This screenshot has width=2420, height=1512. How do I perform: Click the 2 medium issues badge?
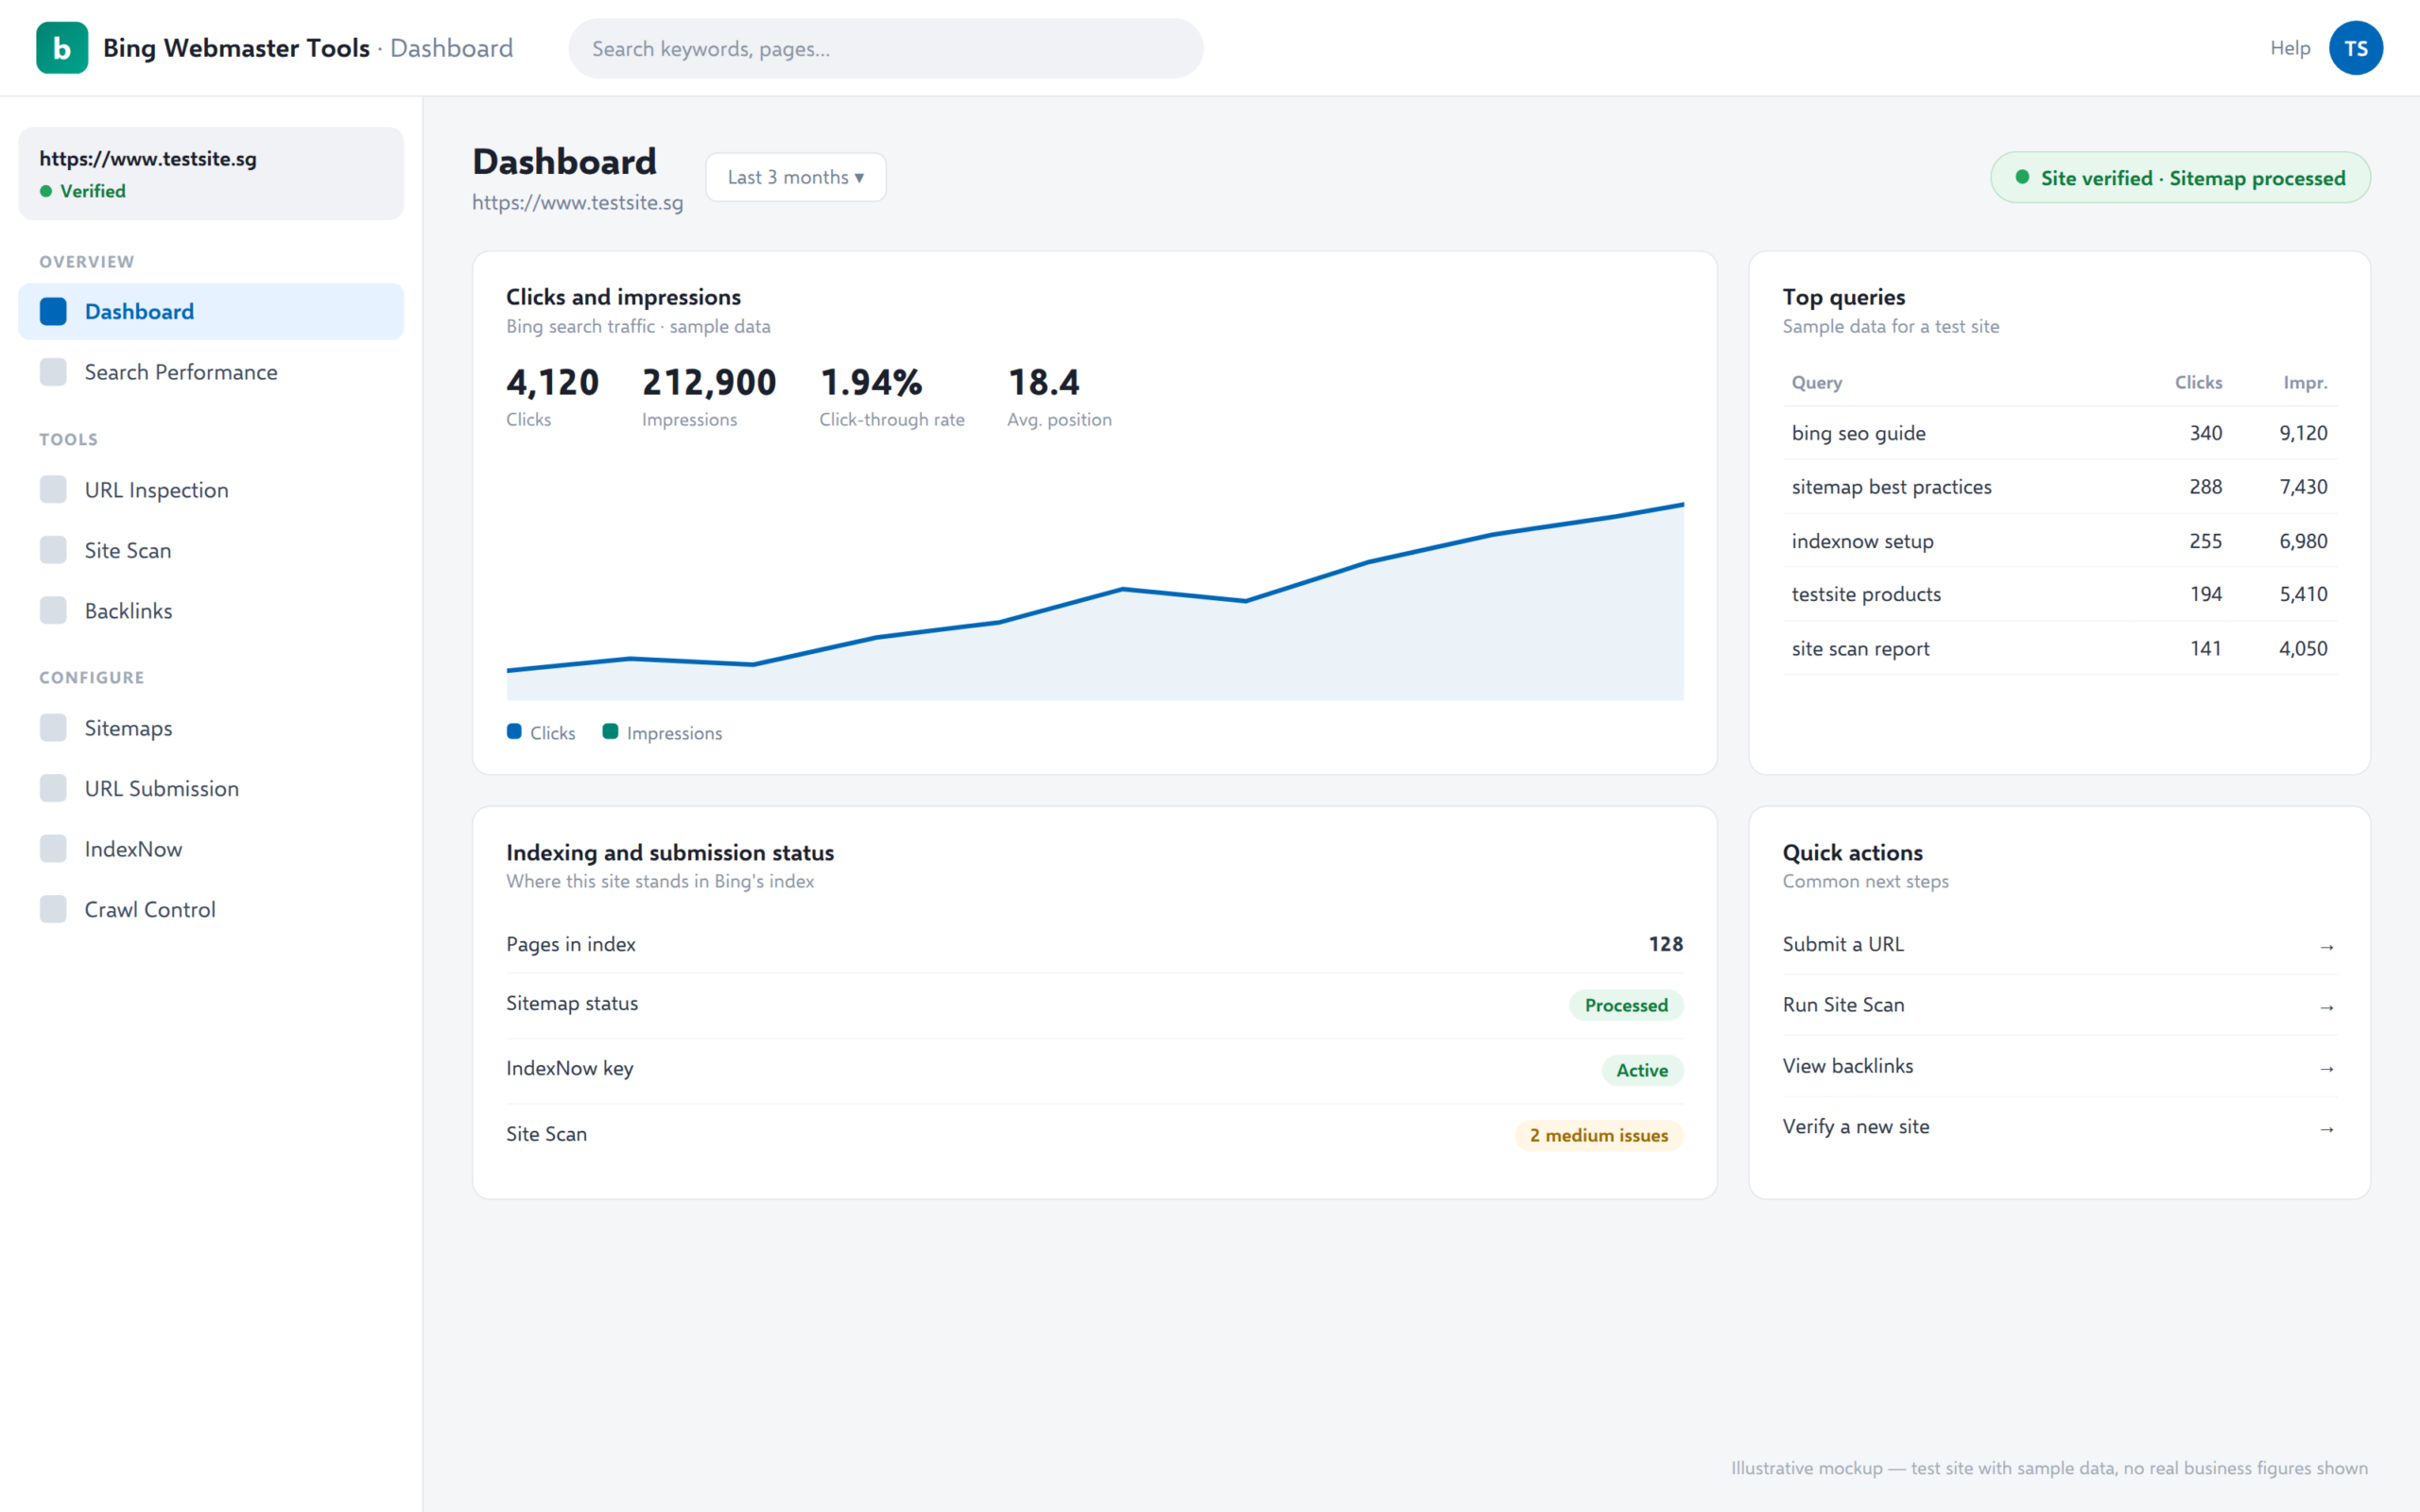(x=1599, y=1135)
